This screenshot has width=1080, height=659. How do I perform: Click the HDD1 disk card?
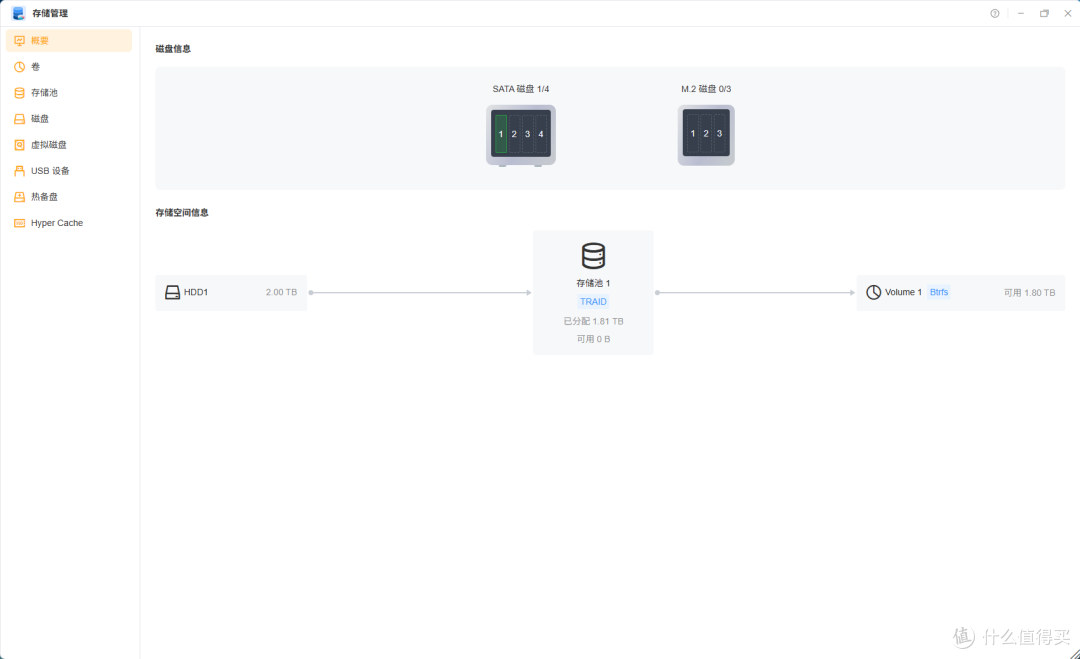231,293
